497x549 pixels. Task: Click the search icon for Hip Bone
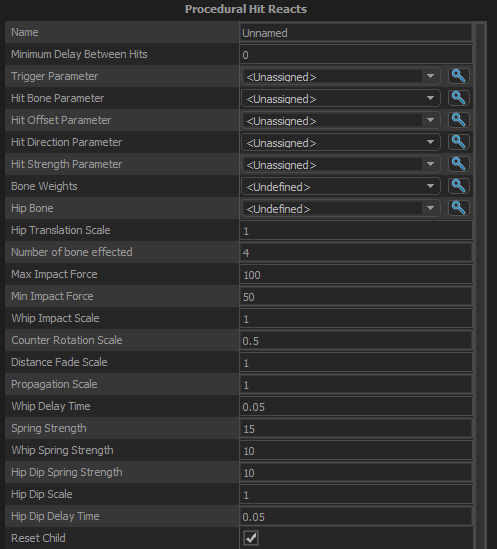[458, 208]
